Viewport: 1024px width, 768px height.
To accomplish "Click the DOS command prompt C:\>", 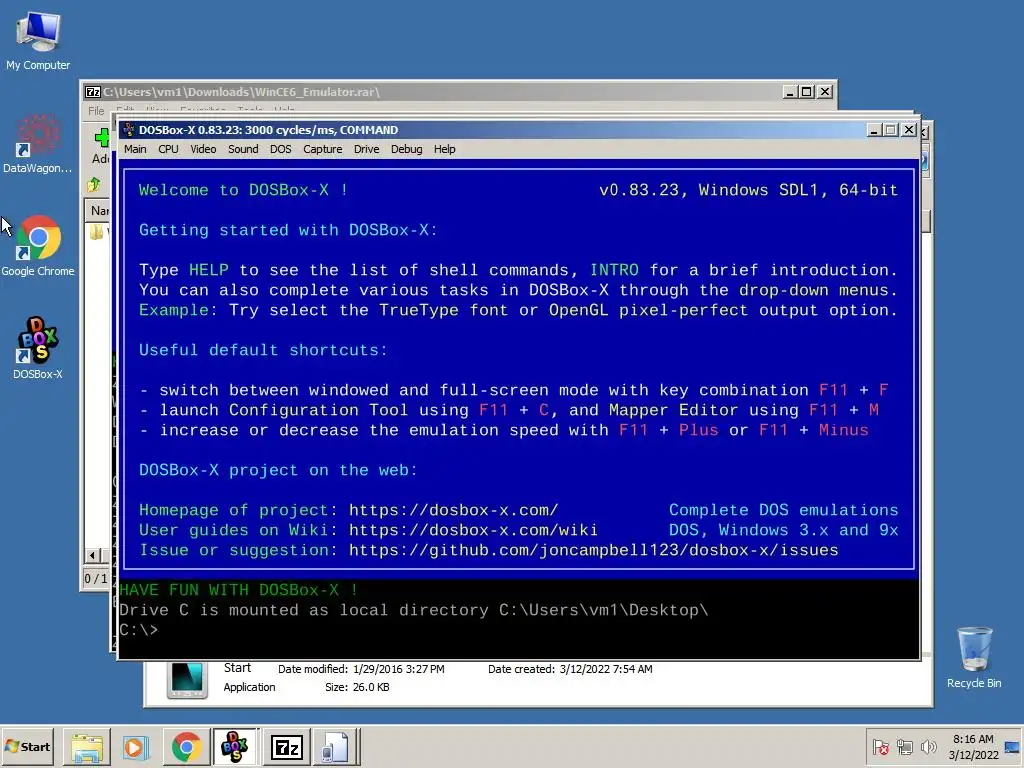I will (x=138, y=630).
